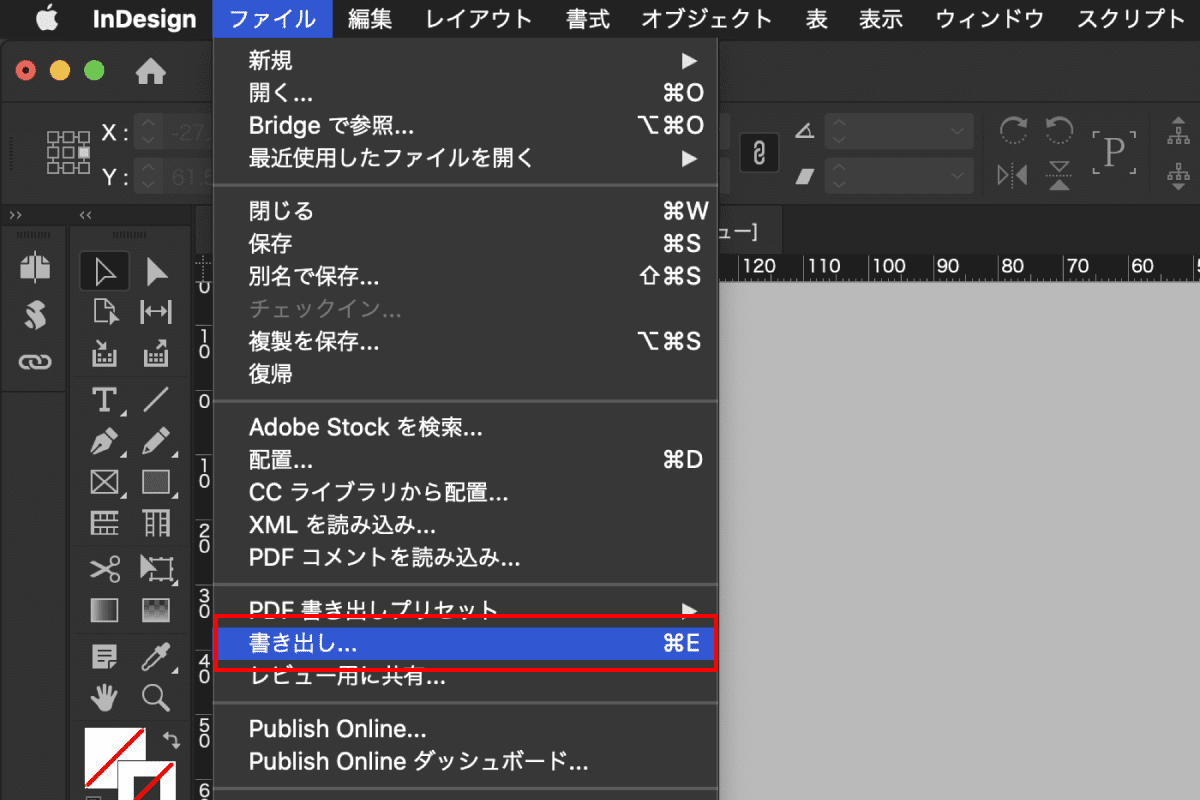1200x800 pixels.
Task: Click the Fill color swatch
Action: point(113,758)
